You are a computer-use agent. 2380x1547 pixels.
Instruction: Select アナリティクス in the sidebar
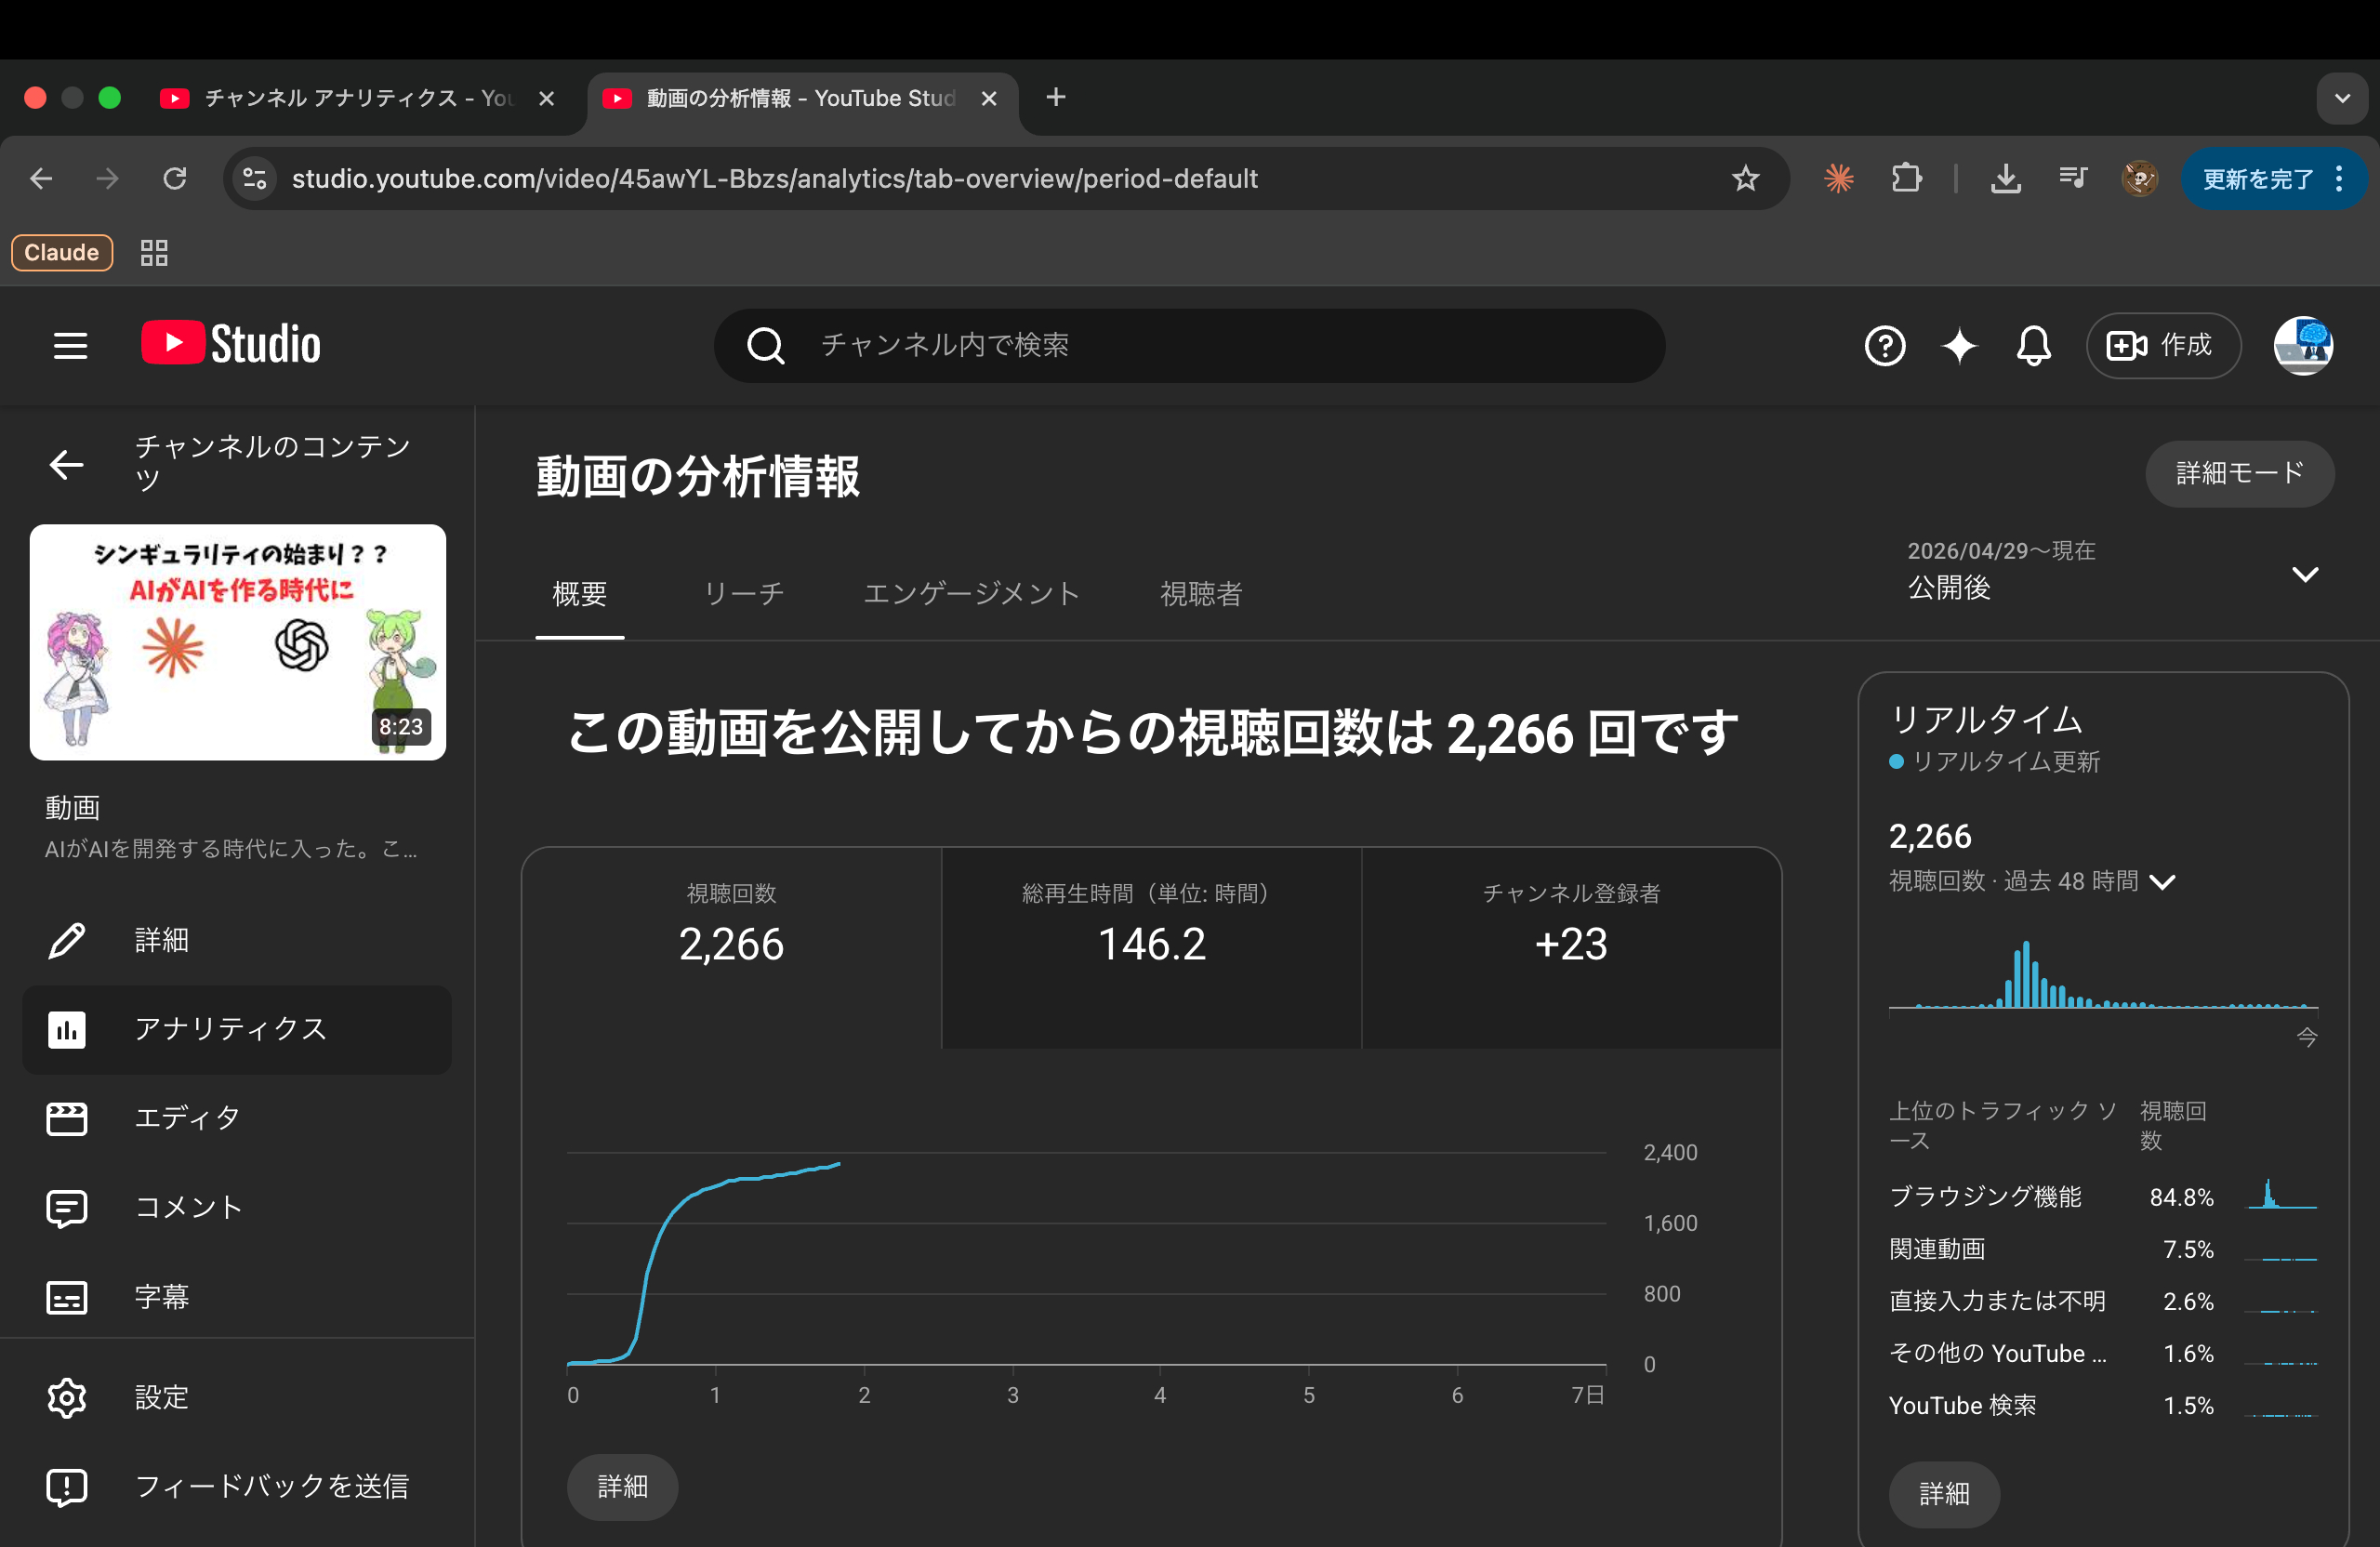pyautogui.click(x=237, y=1029)
